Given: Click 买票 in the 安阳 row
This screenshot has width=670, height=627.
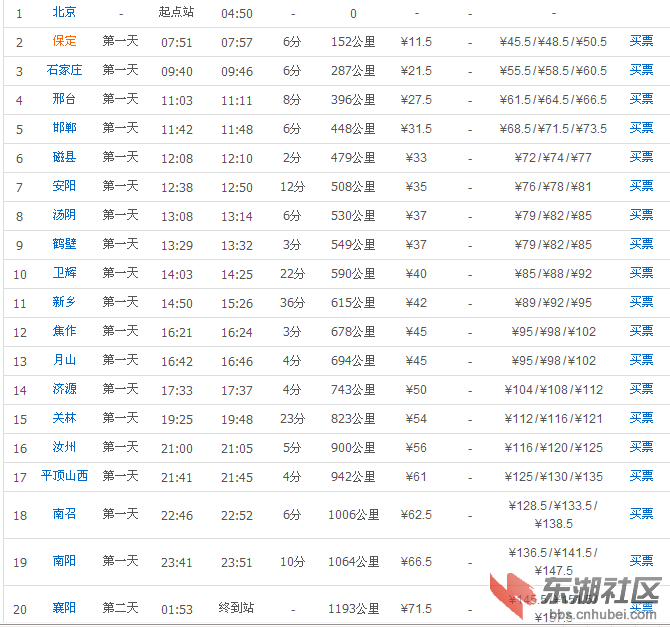Looking at the screenshot, I should coord(641,186).
